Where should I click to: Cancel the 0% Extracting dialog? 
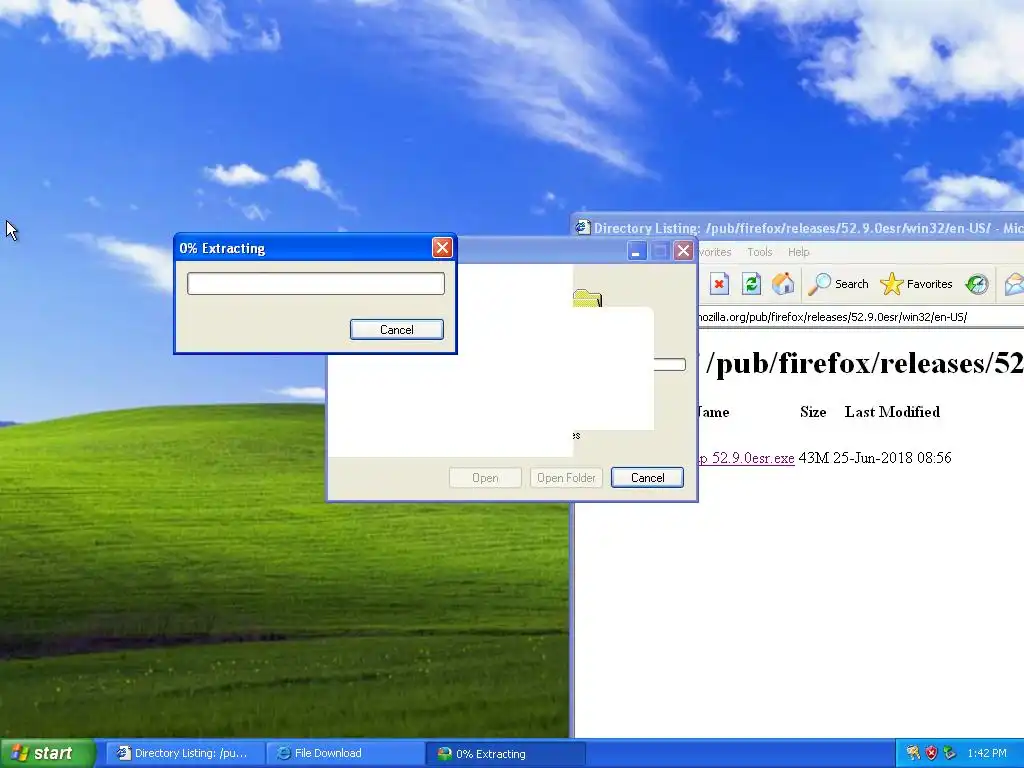pos(396,330)
